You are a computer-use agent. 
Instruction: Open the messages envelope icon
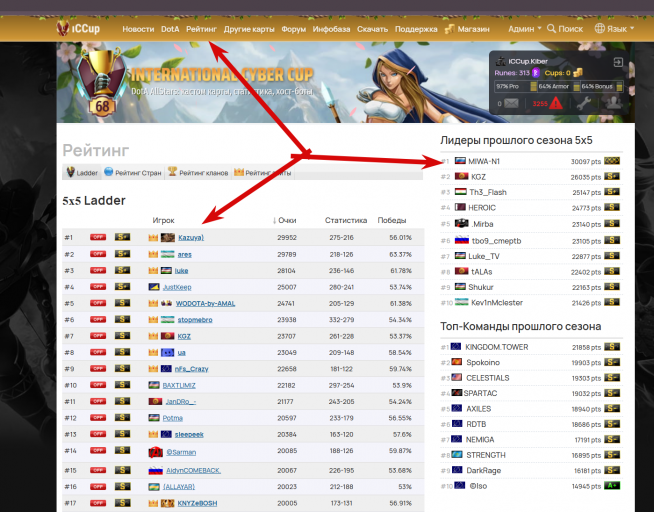point(511,103)
